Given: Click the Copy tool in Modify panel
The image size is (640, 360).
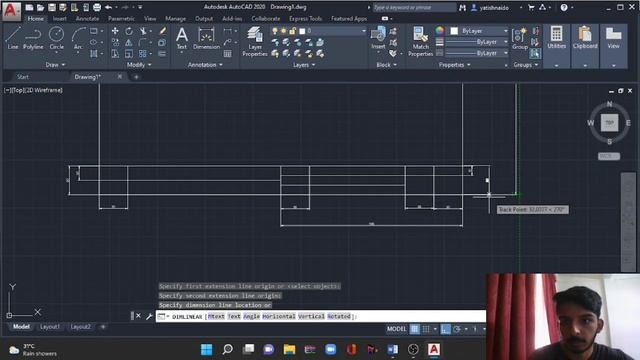Looking at the screenshot, I should (x=115, y=42).
